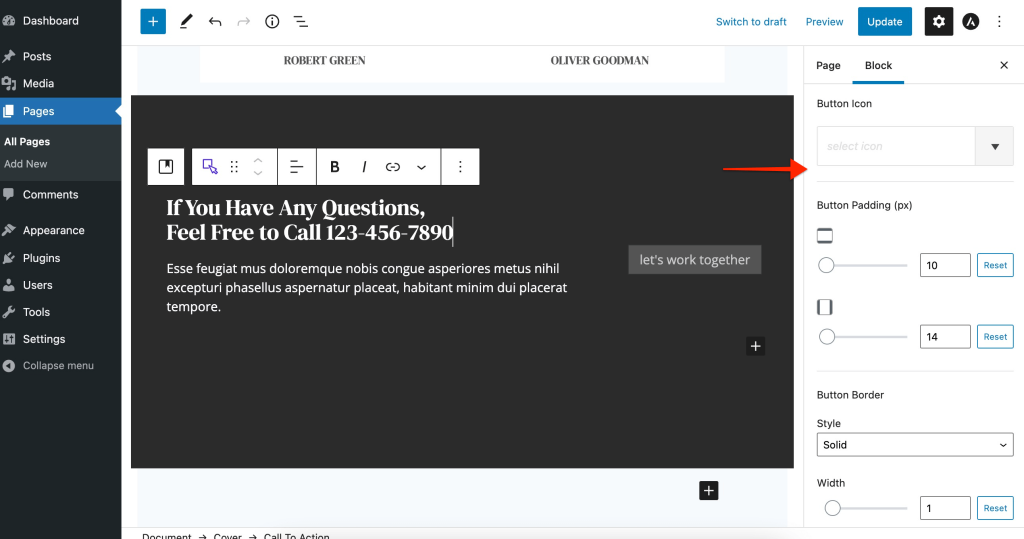Open the list view outline icon
1024x539 pixels.
[x=300, y=21]
